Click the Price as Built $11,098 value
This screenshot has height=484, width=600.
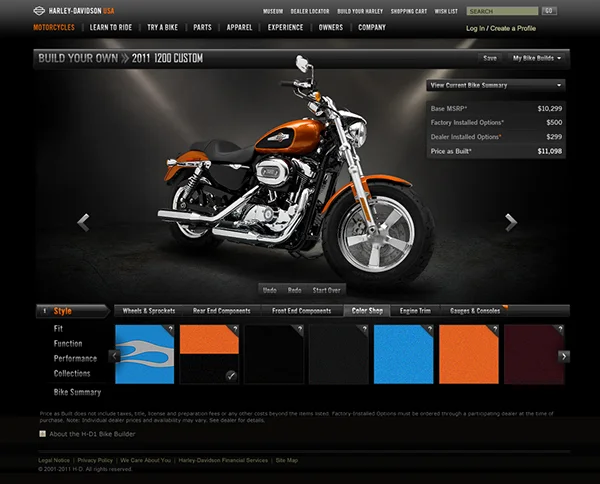[x=549, y=151]
